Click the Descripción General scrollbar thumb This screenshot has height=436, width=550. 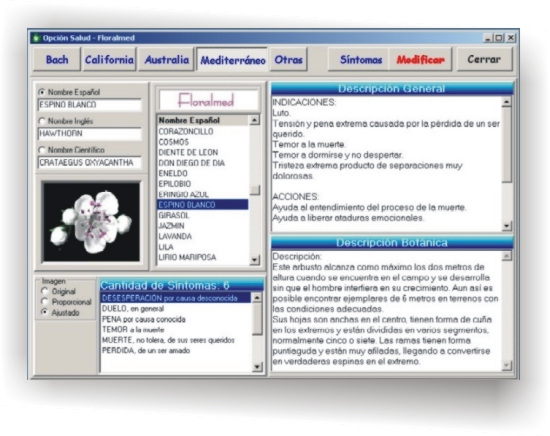[x=507, y=145]
